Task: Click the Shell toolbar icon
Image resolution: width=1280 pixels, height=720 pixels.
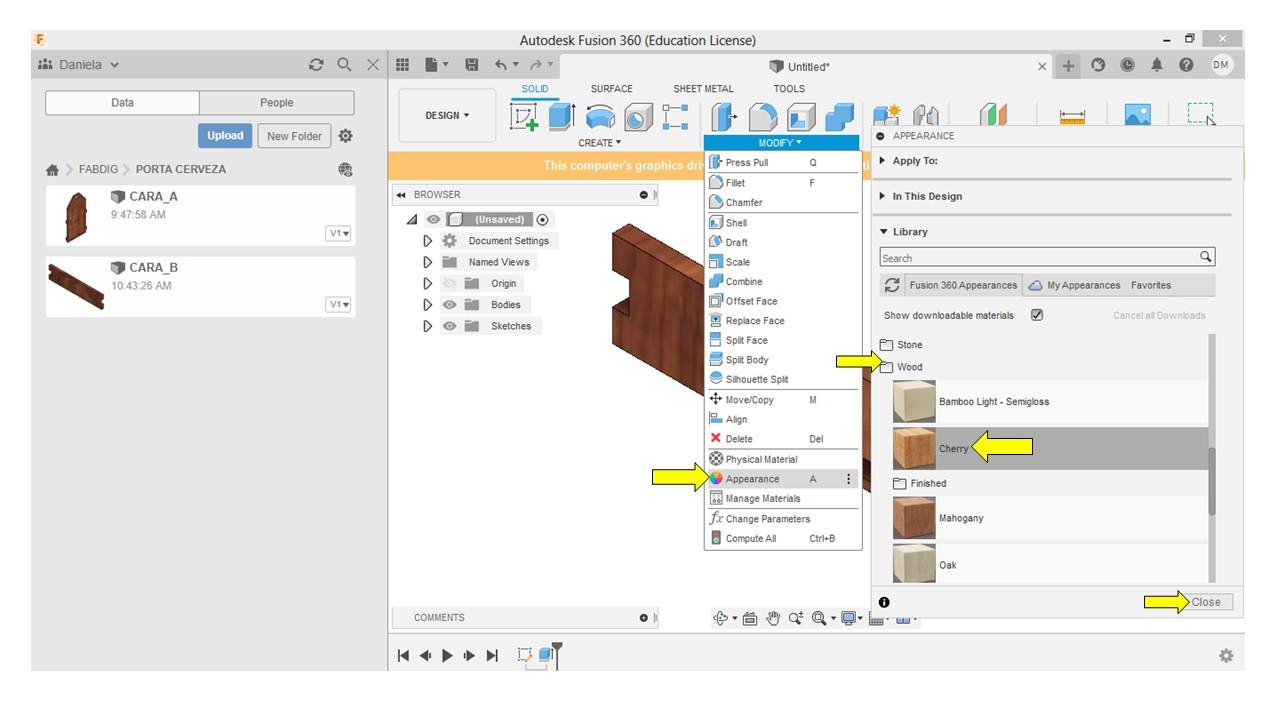Action: point(801,117)
